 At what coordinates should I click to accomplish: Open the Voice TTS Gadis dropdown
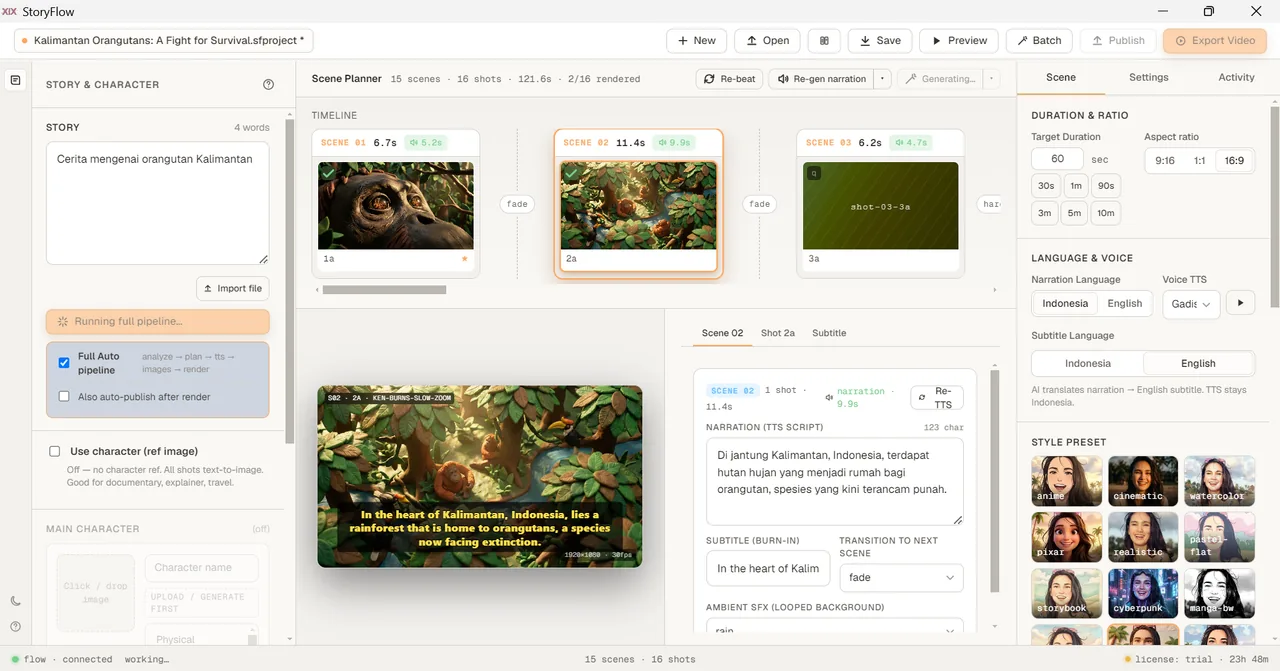[1191, 304]
